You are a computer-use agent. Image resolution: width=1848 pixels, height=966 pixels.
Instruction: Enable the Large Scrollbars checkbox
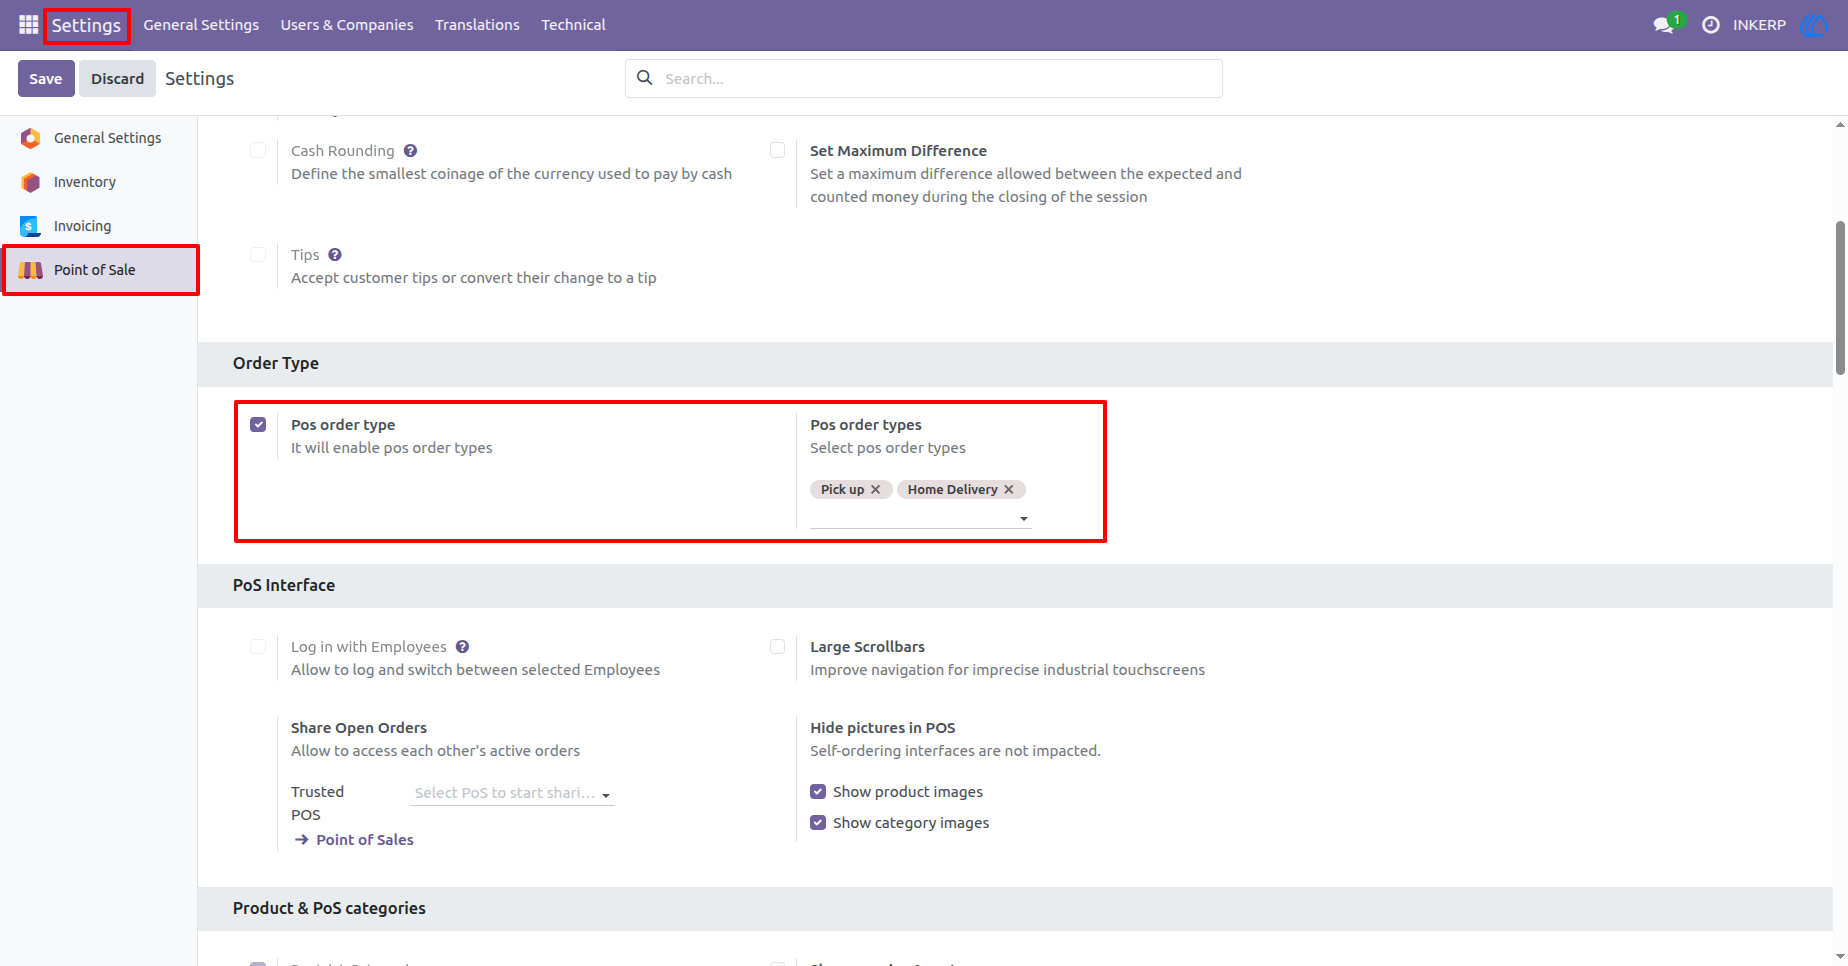click(777, 647)
